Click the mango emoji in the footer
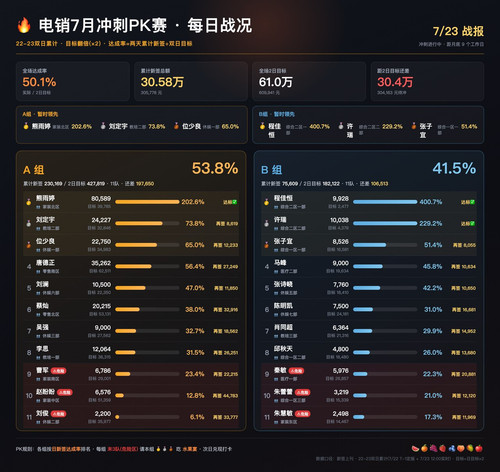 470,449
